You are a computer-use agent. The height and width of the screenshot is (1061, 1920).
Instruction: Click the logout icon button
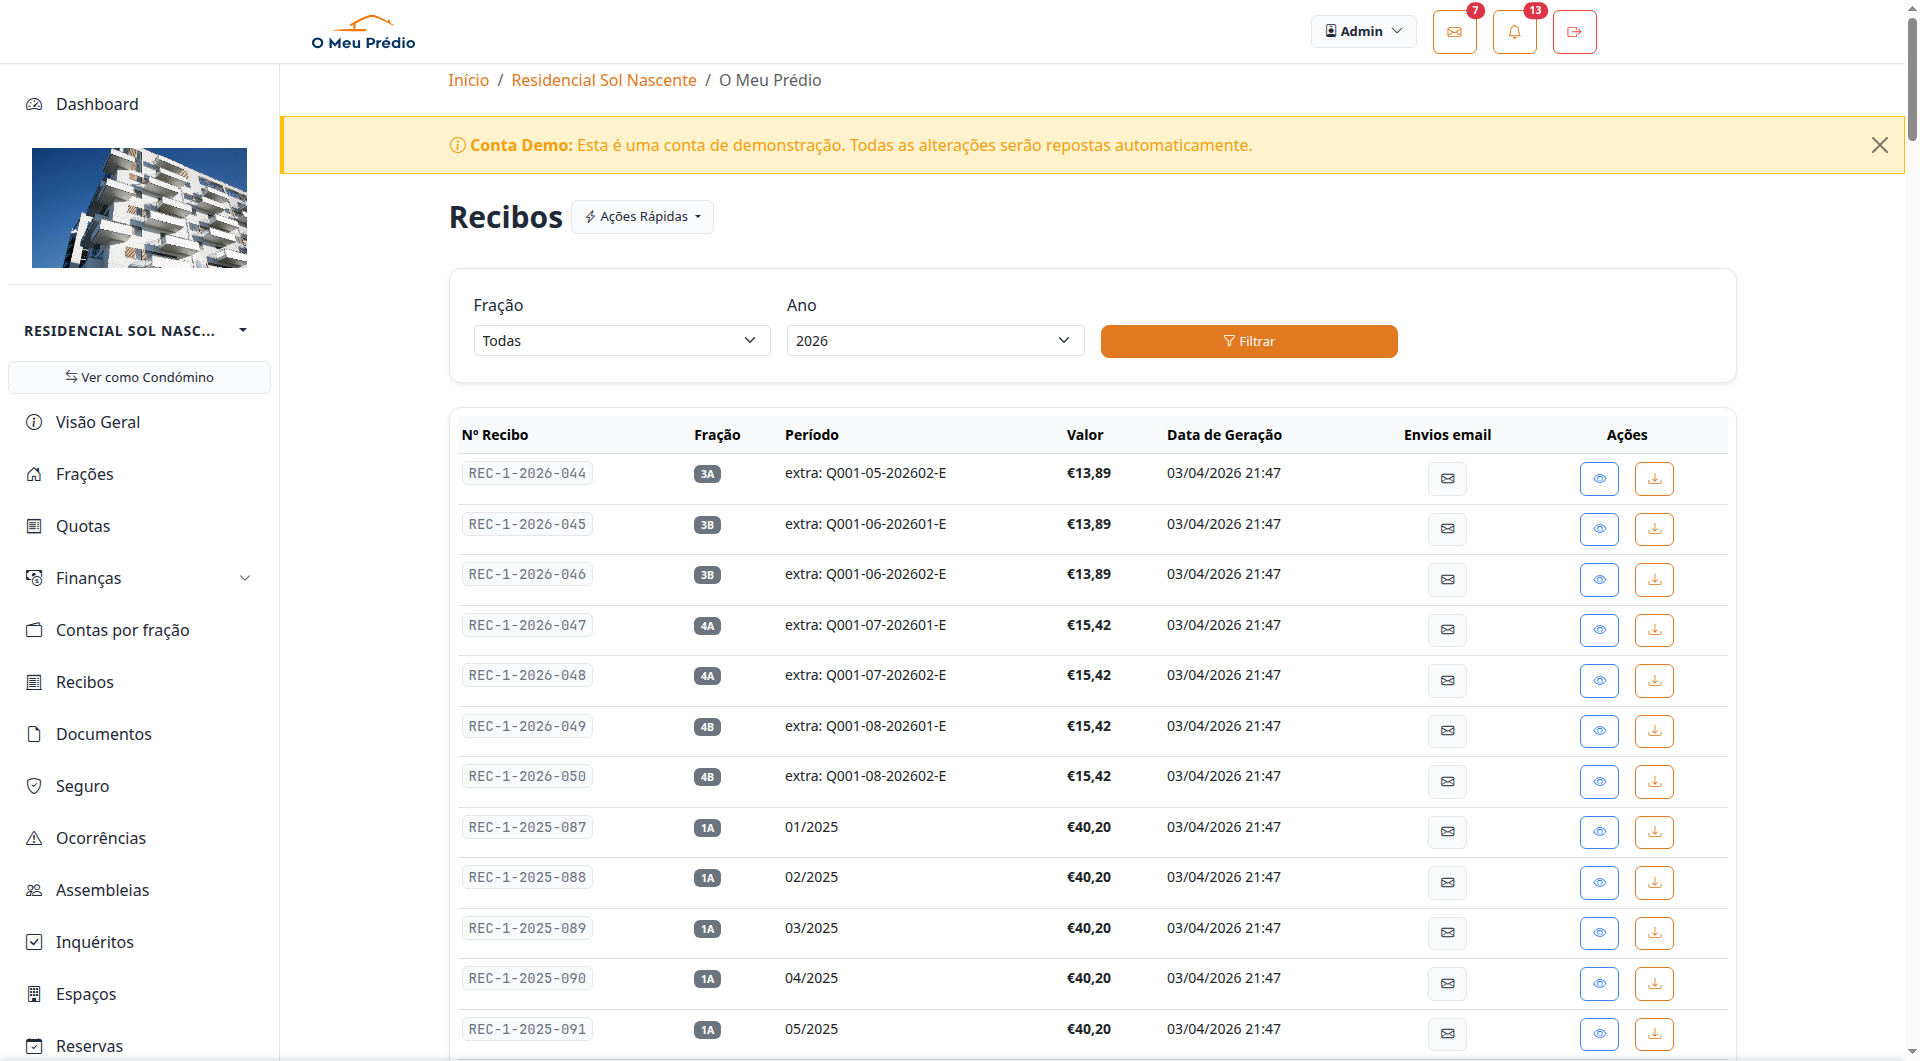pos(1574,32)
